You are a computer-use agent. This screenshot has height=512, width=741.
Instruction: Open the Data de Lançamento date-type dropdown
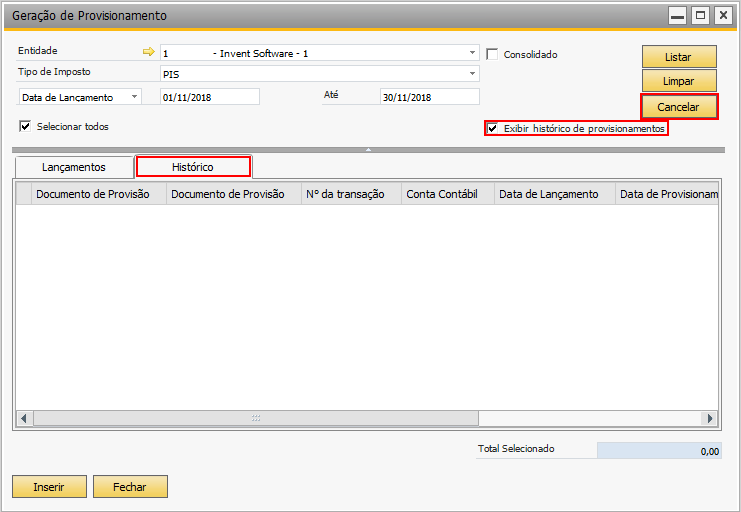pos(134,96)
